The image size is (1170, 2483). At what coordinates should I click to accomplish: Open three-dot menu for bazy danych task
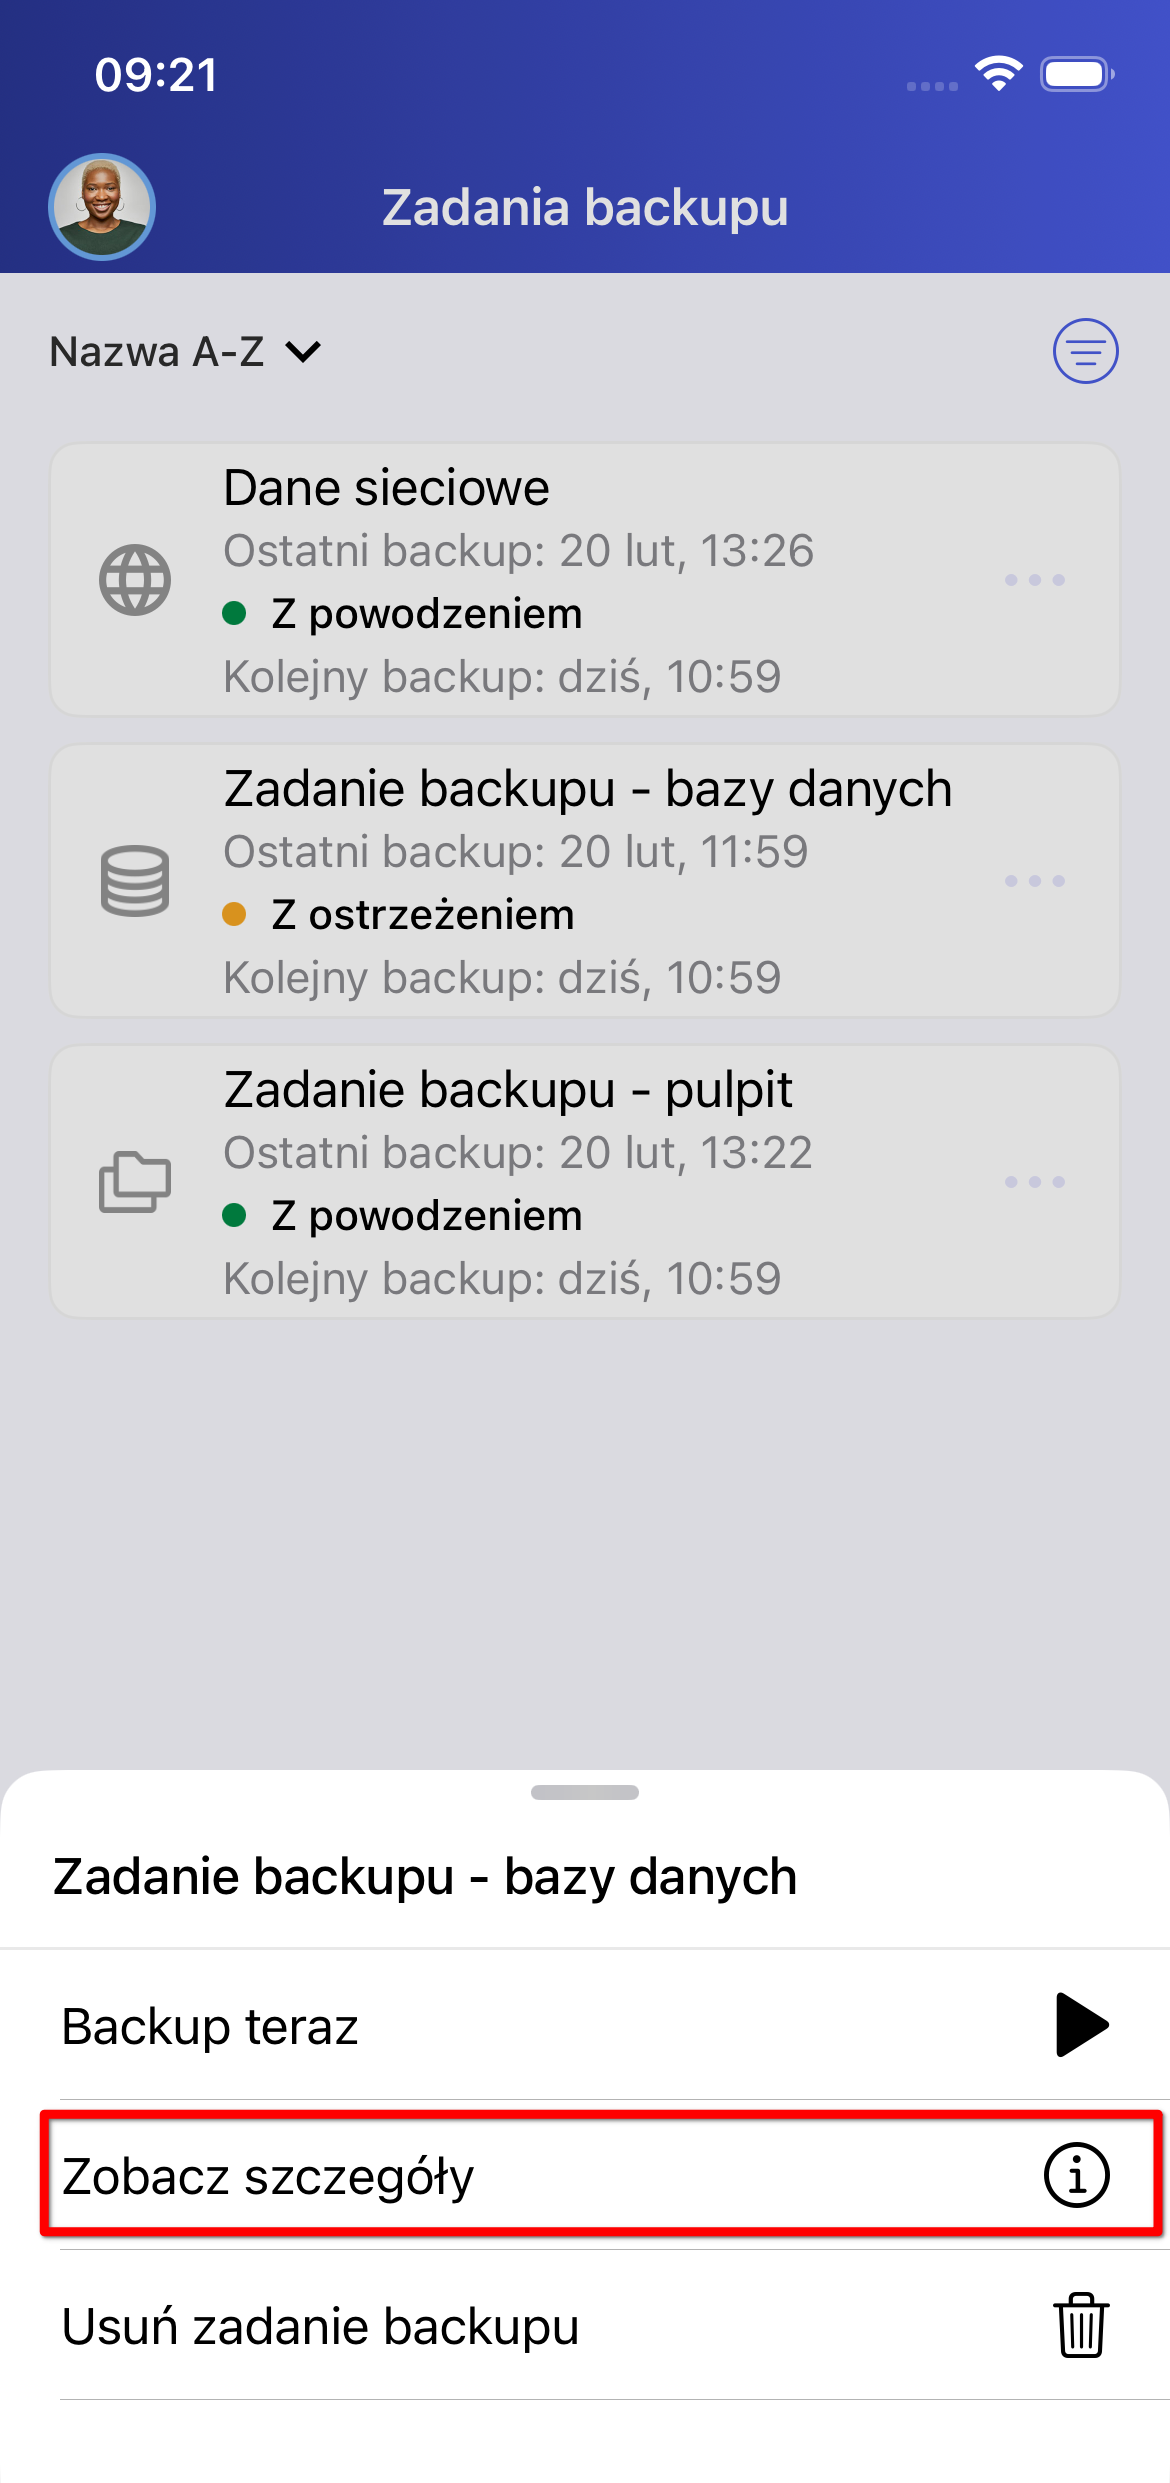pos(1035,881)
